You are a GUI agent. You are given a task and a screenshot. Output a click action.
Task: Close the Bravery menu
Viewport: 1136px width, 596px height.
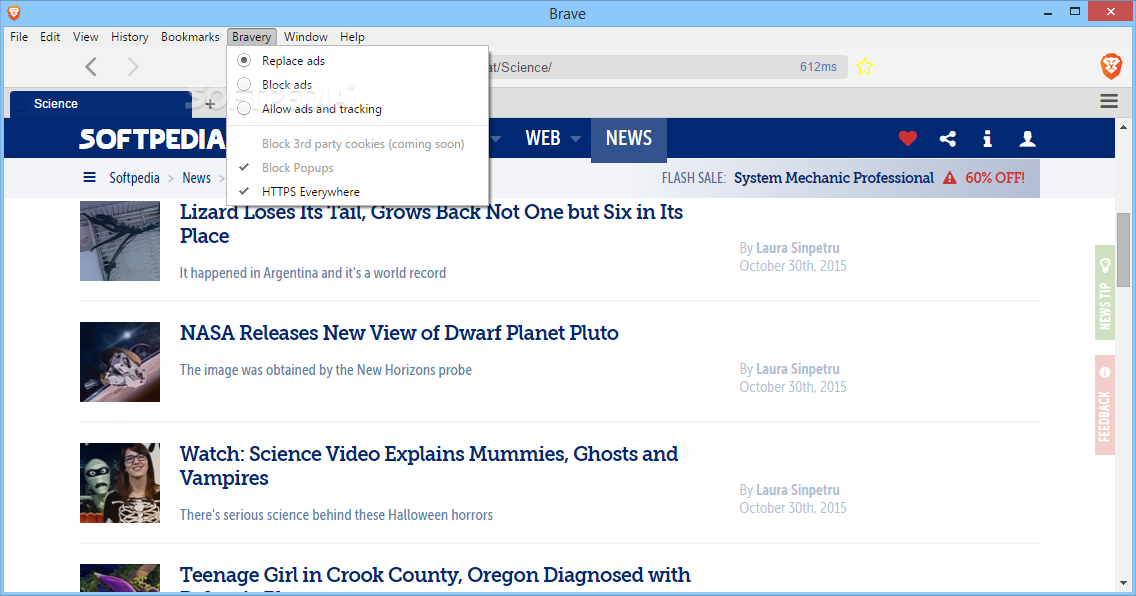point(251,37)
